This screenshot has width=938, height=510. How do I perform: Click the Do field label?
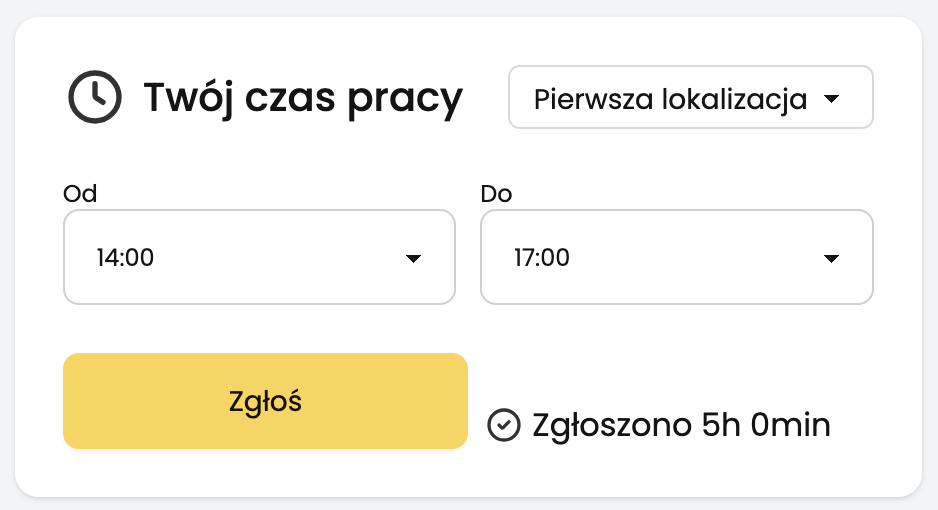(497, 194)
